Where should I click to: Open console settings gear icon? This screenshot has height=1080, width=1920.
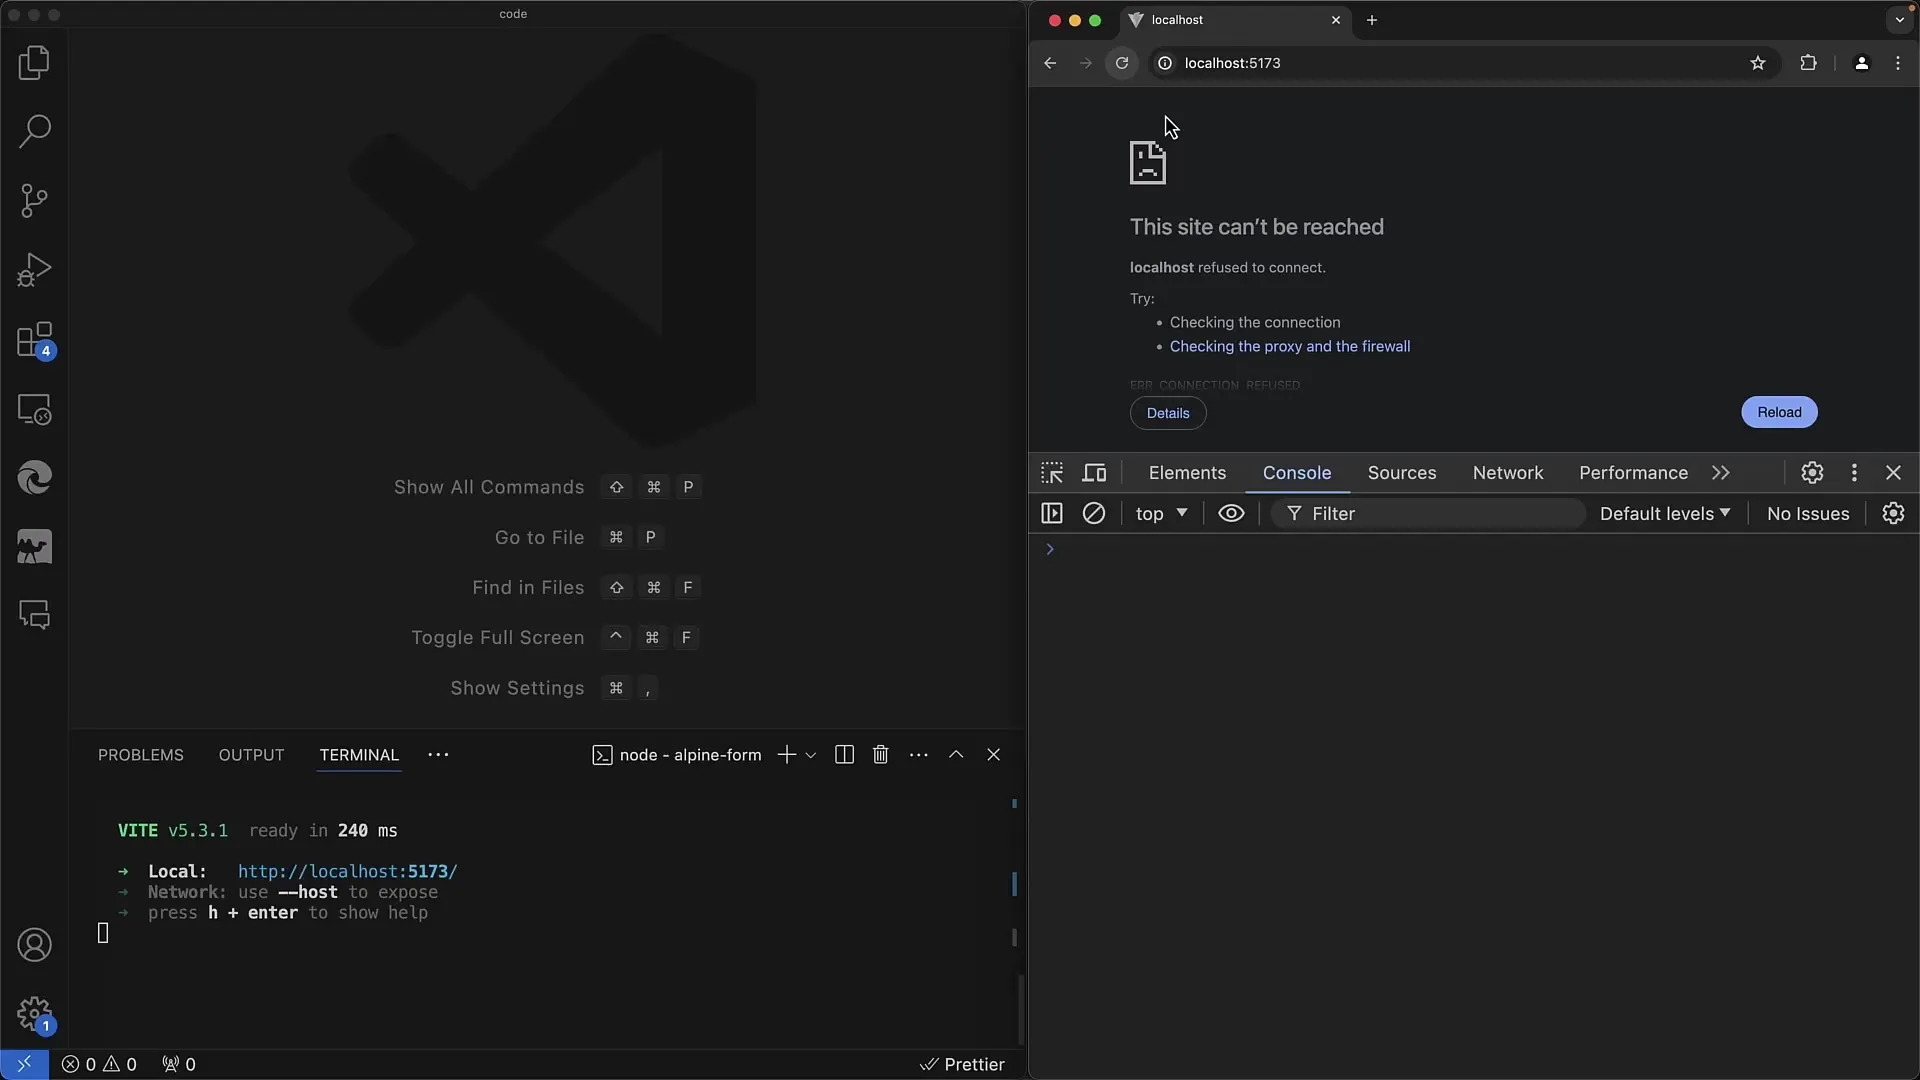(1893, 513)
